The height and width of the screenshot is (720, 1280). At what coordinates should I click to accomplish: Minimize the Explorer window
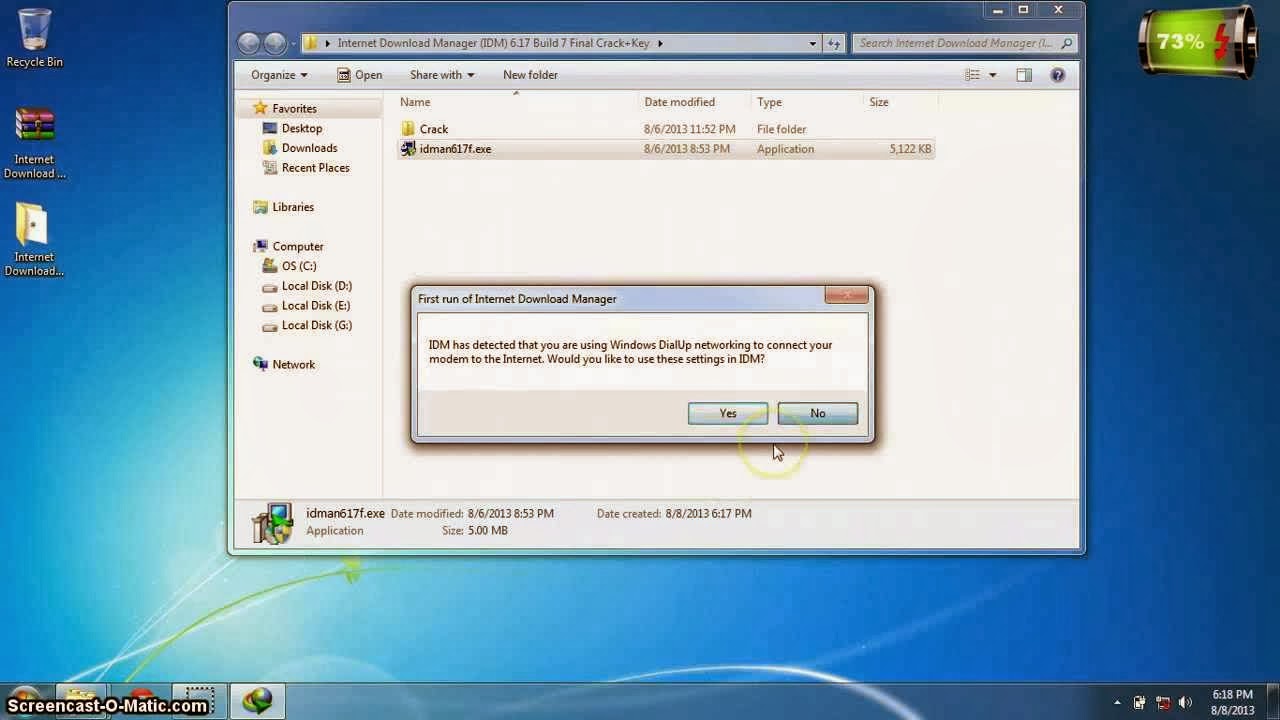coord(998,10)
